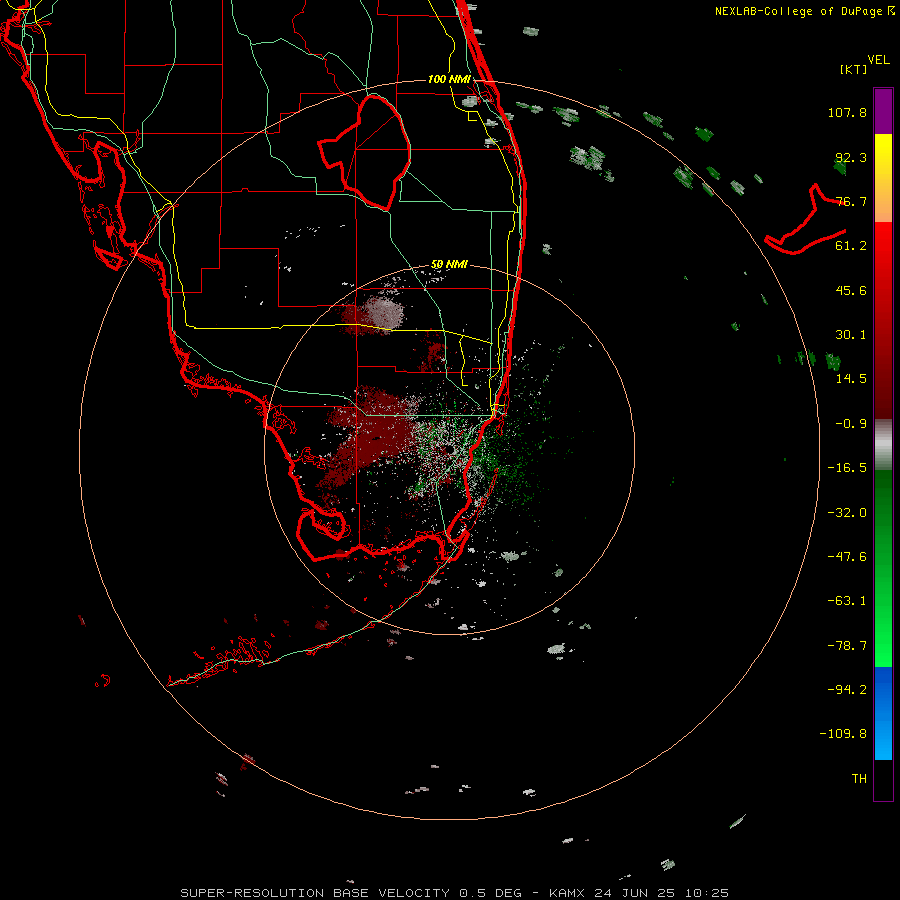The width and height of the screenshot is (900, 900).
Task: Click the NEXLAB-College of DuPage label
Action: (804, 11)
